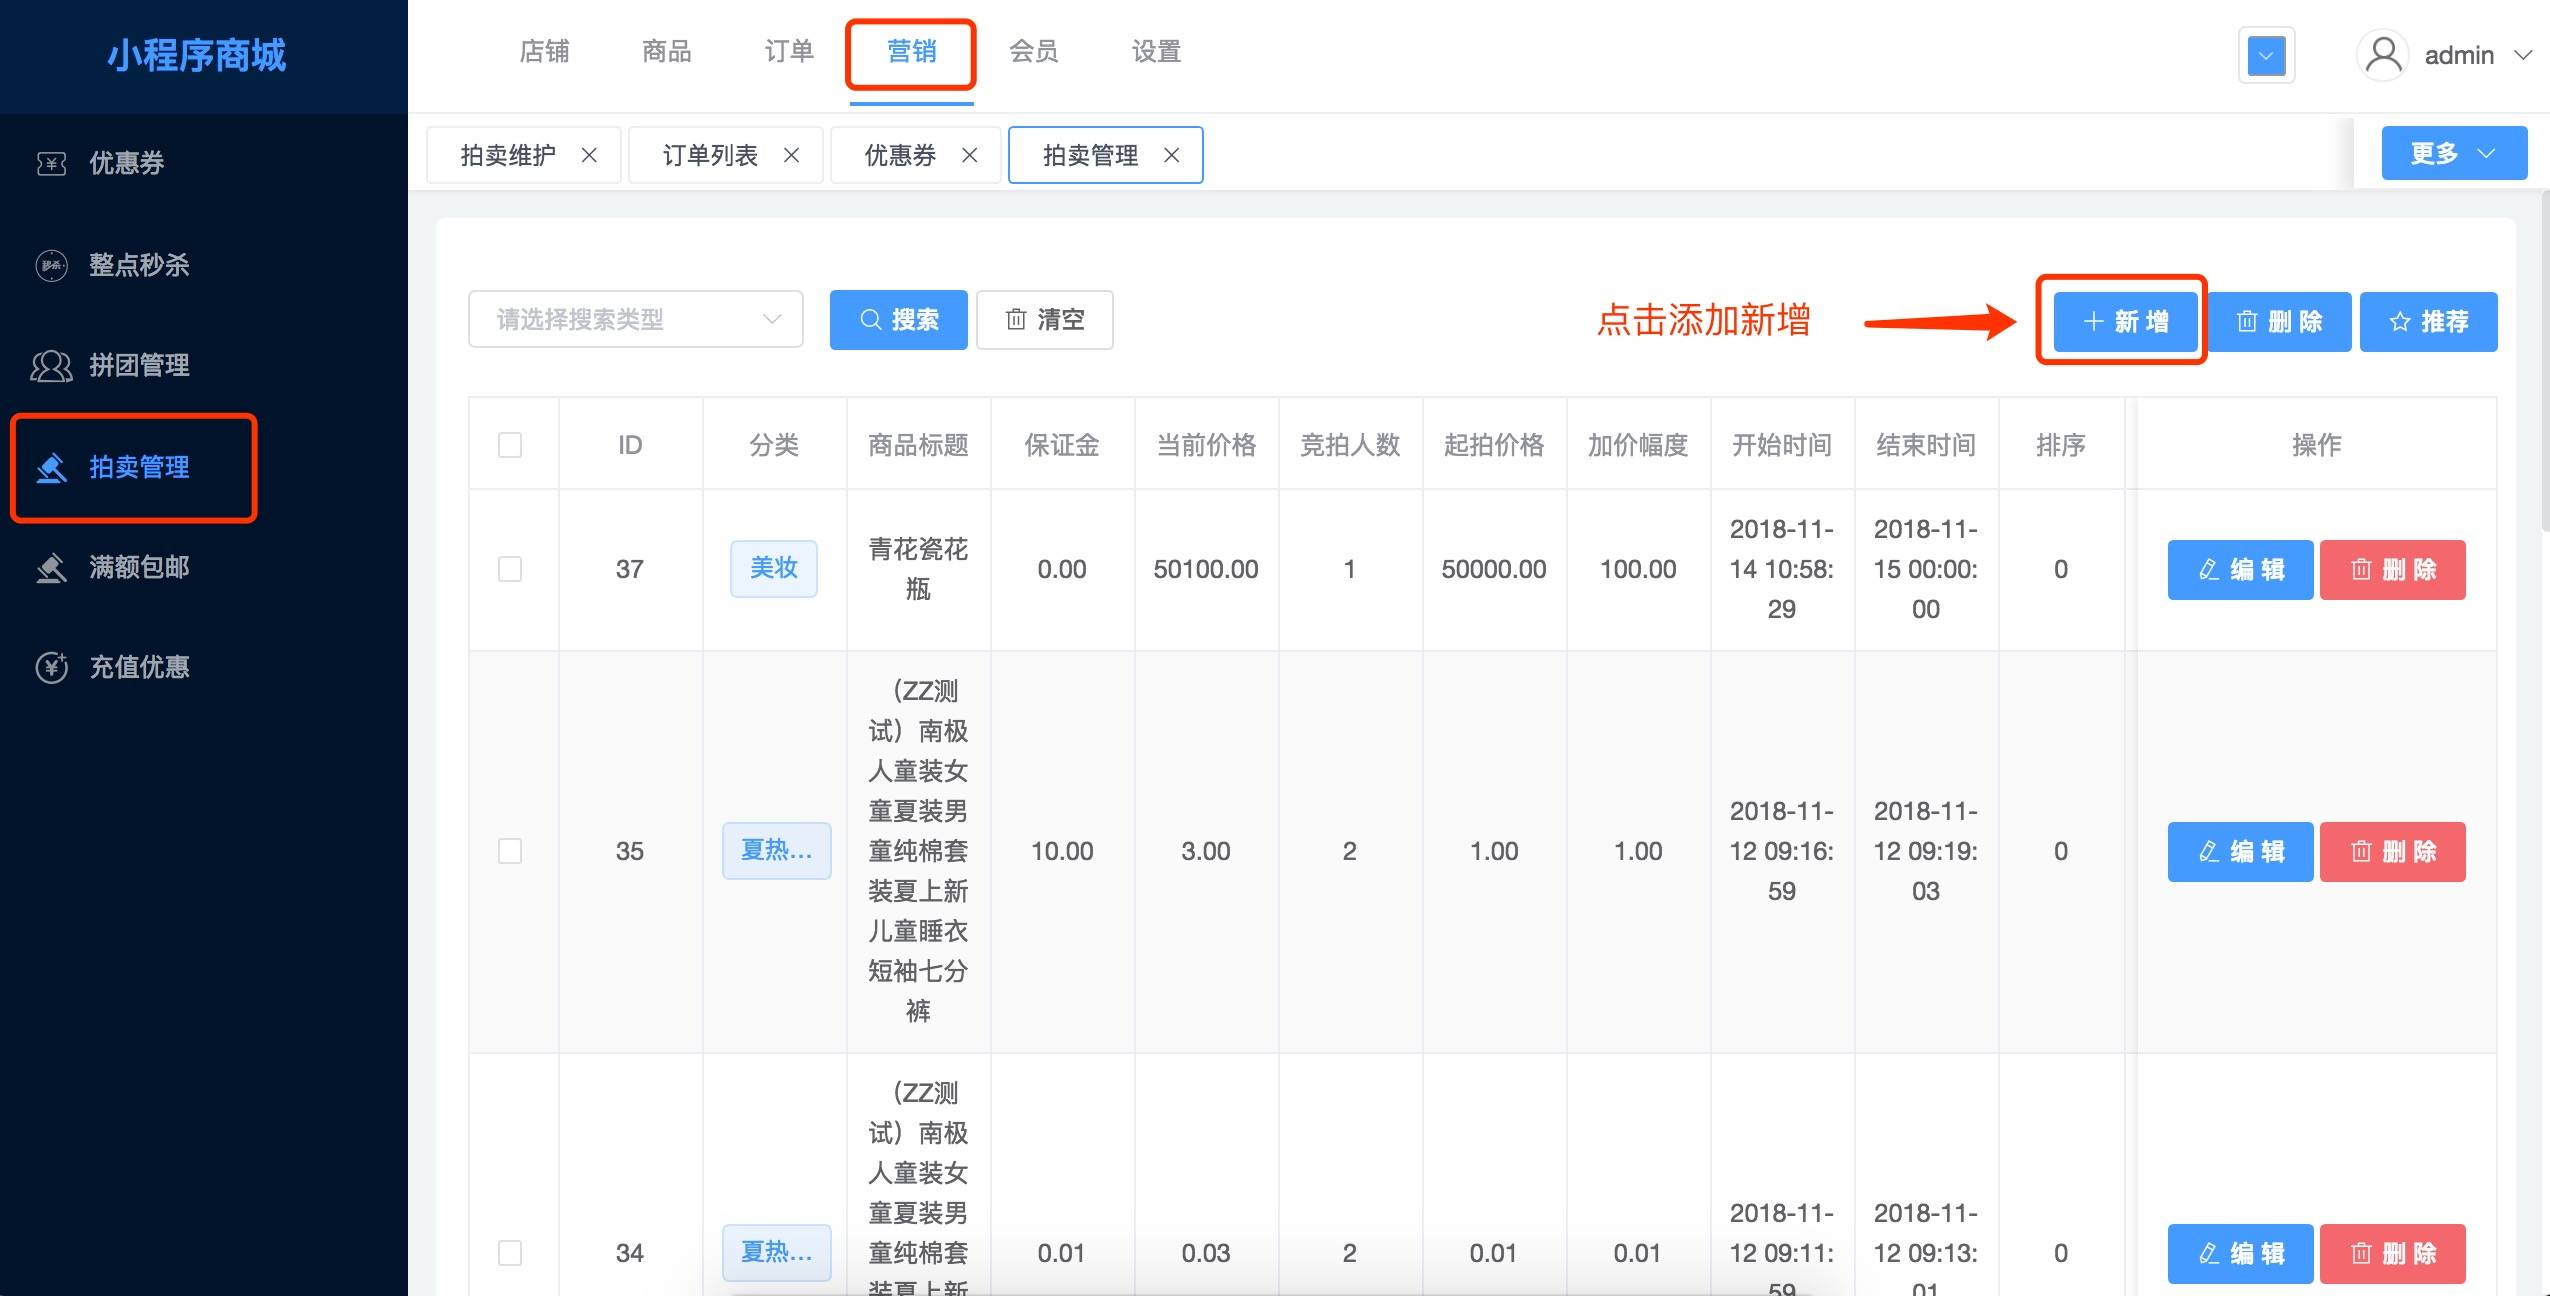This screenshot has height=1296, width=2550.
Task: Delete the row with ID 35
Action: point(2392,852)
